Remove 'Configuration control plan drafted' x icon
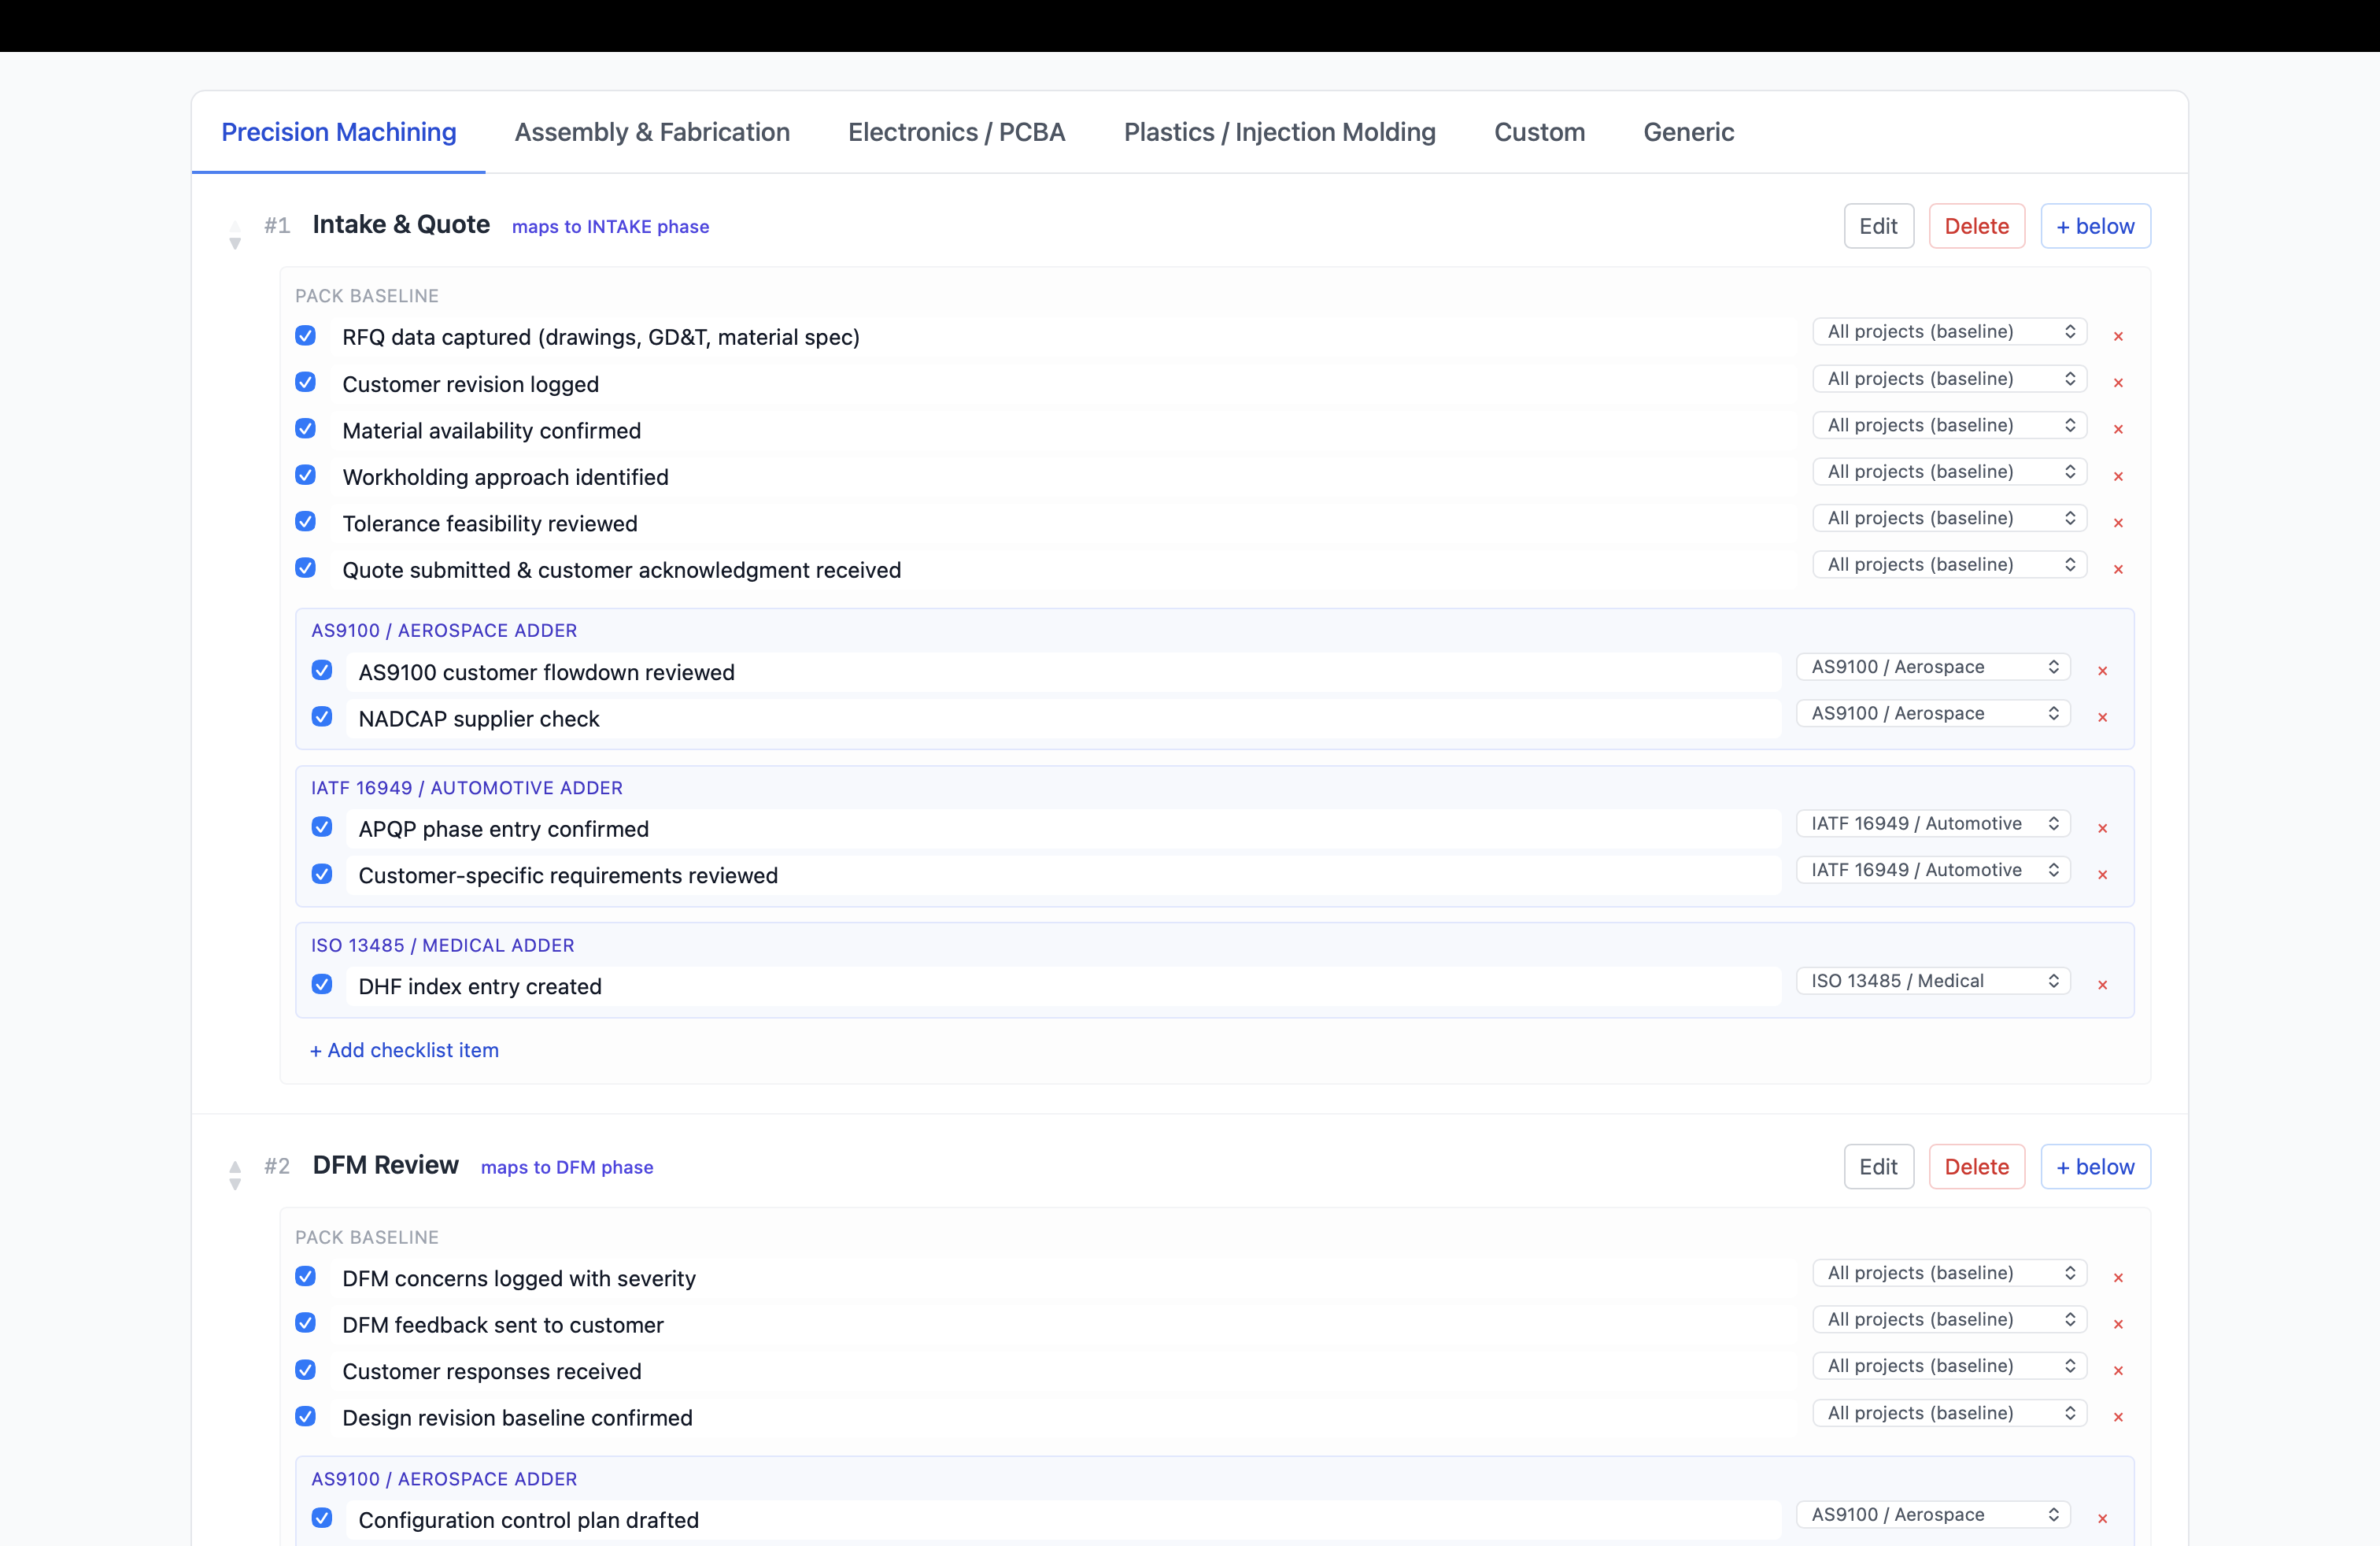Image resolution: width=2380 pixels, height=1546 pixels. [2102, 1518]
